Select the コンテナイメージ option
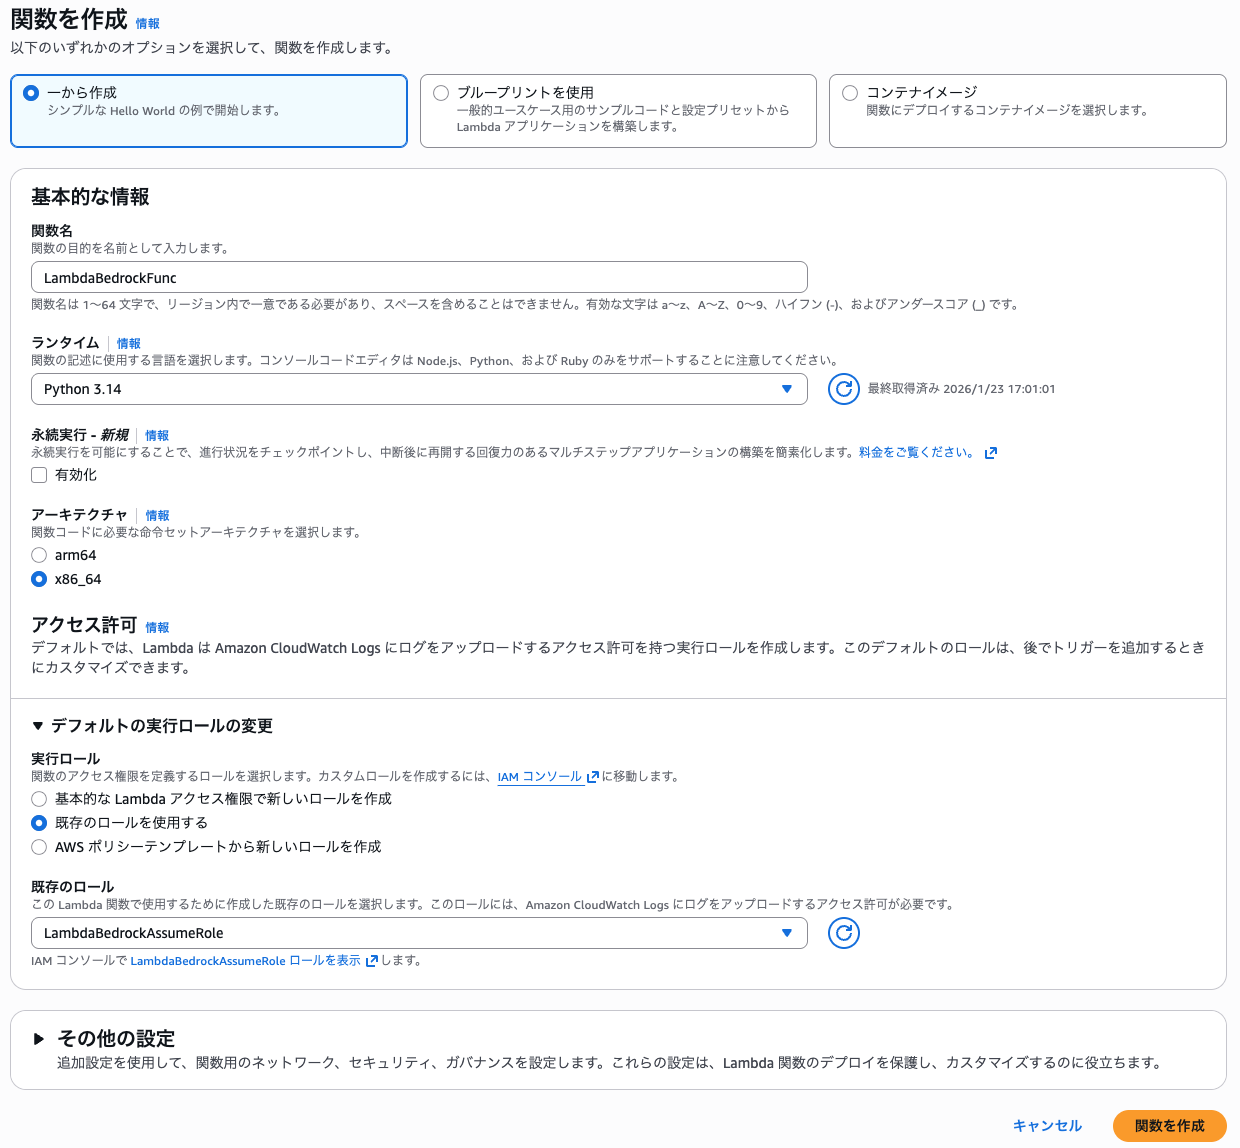Image resolution: width=1240 pixels, height=1148 pixels. click(x=849, y=92)
